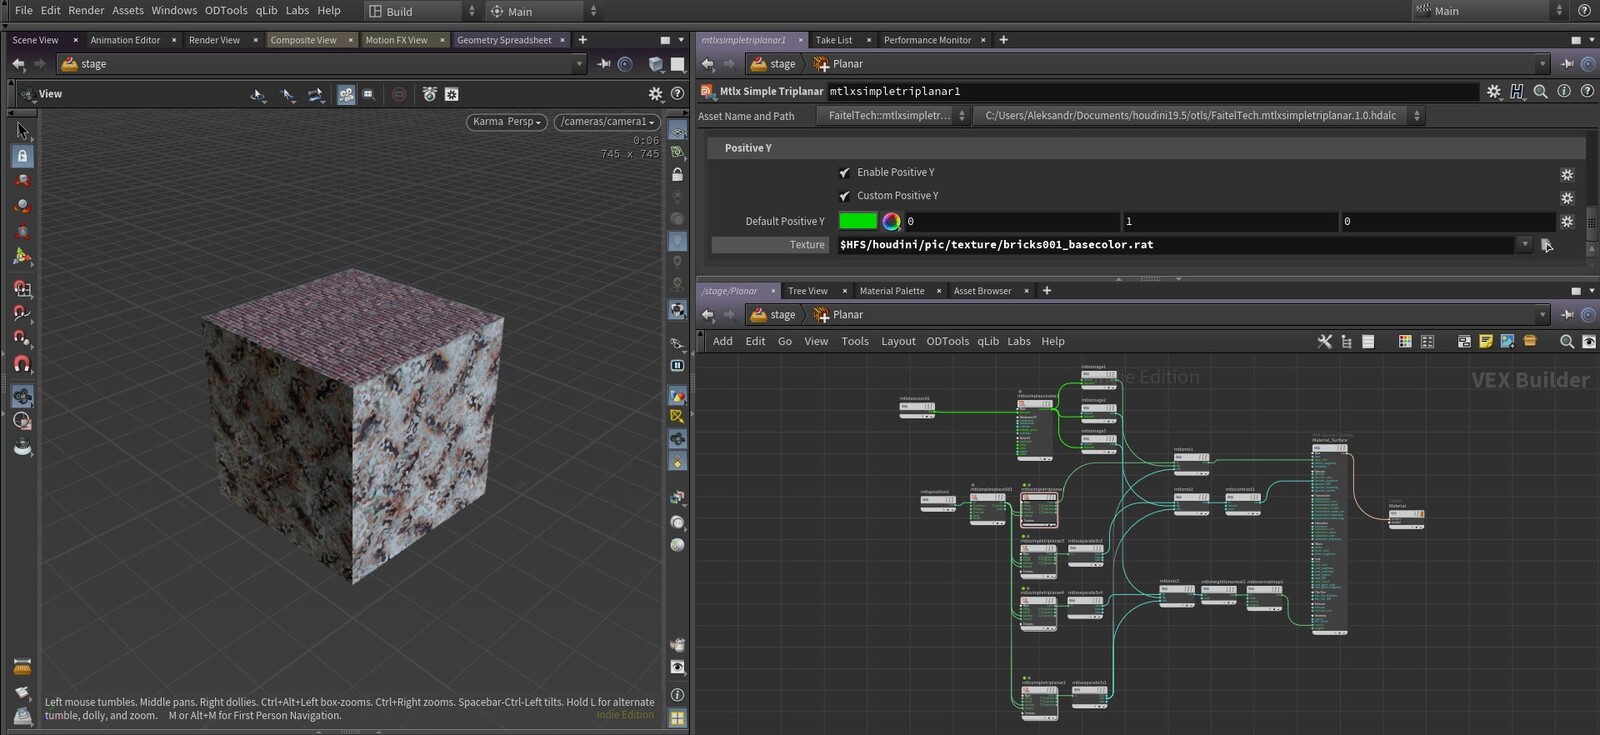Switch to the Material Palette tab

(x=892, y=291)
